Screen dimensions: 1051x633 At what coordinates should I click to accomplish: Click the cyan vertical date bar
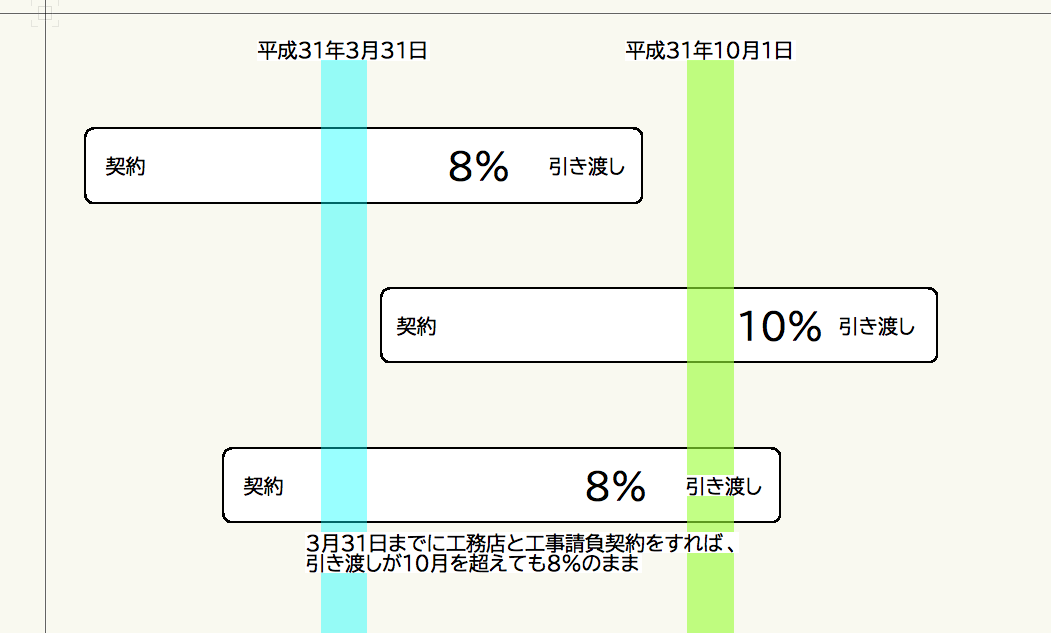(344, 250)
